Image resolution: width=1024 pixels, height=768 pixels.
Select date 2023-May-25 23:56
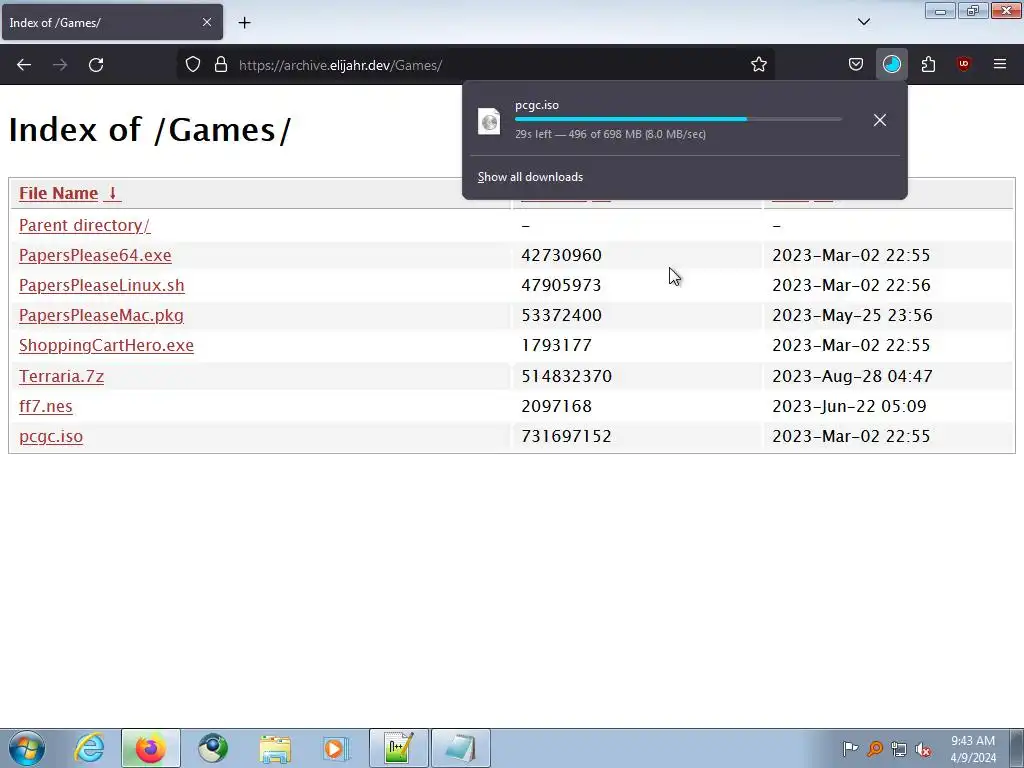point(852,315)
